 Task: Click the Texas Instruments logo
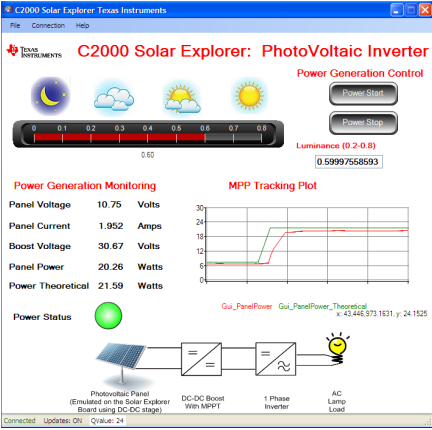[x=34, y=52]
